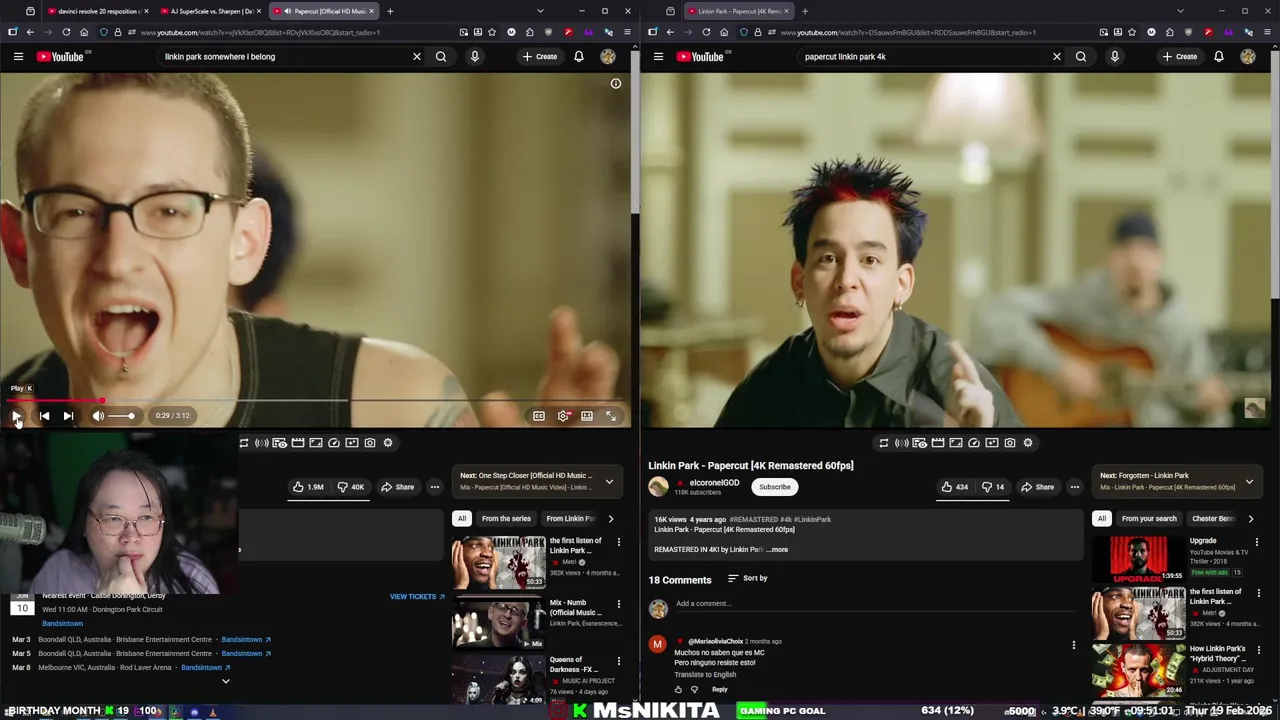
Task: Play the Papercut video in left window
Action: 17,416
